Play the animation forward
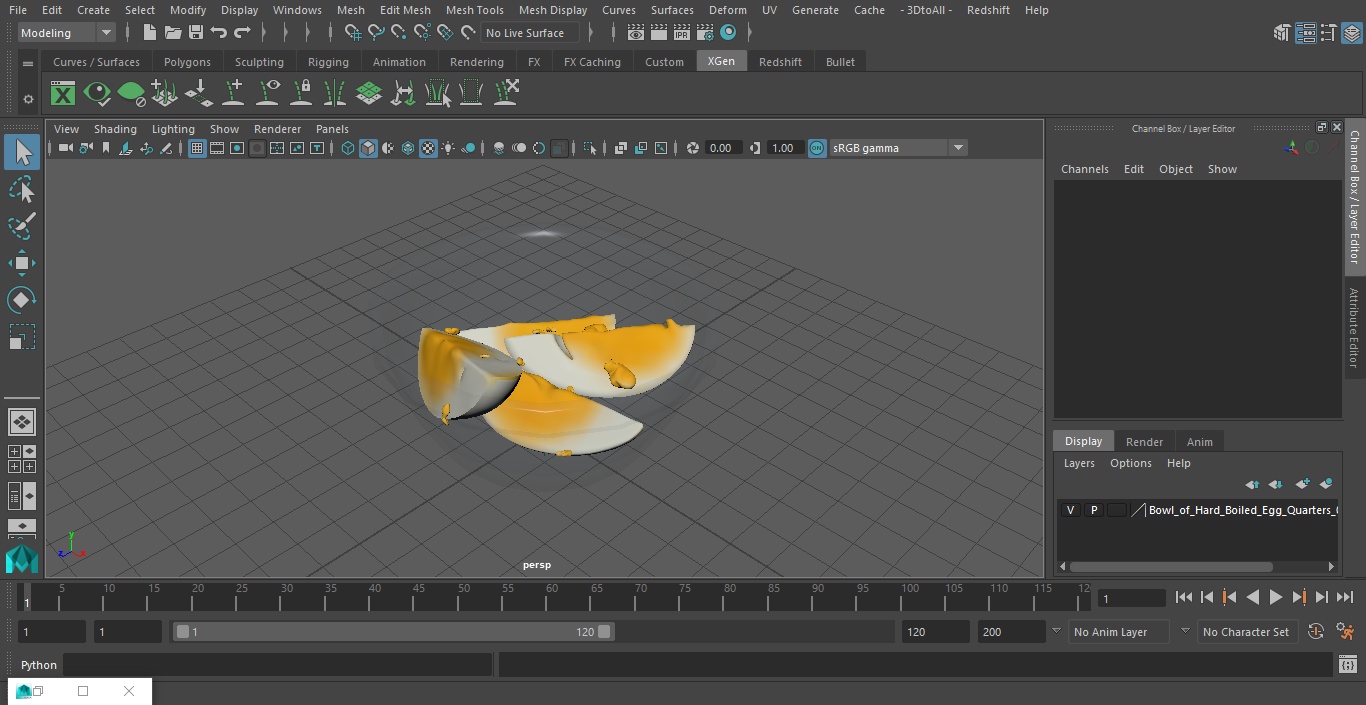The height and width of the screenshot is (705, 1366). click(x=1275, y=597)
